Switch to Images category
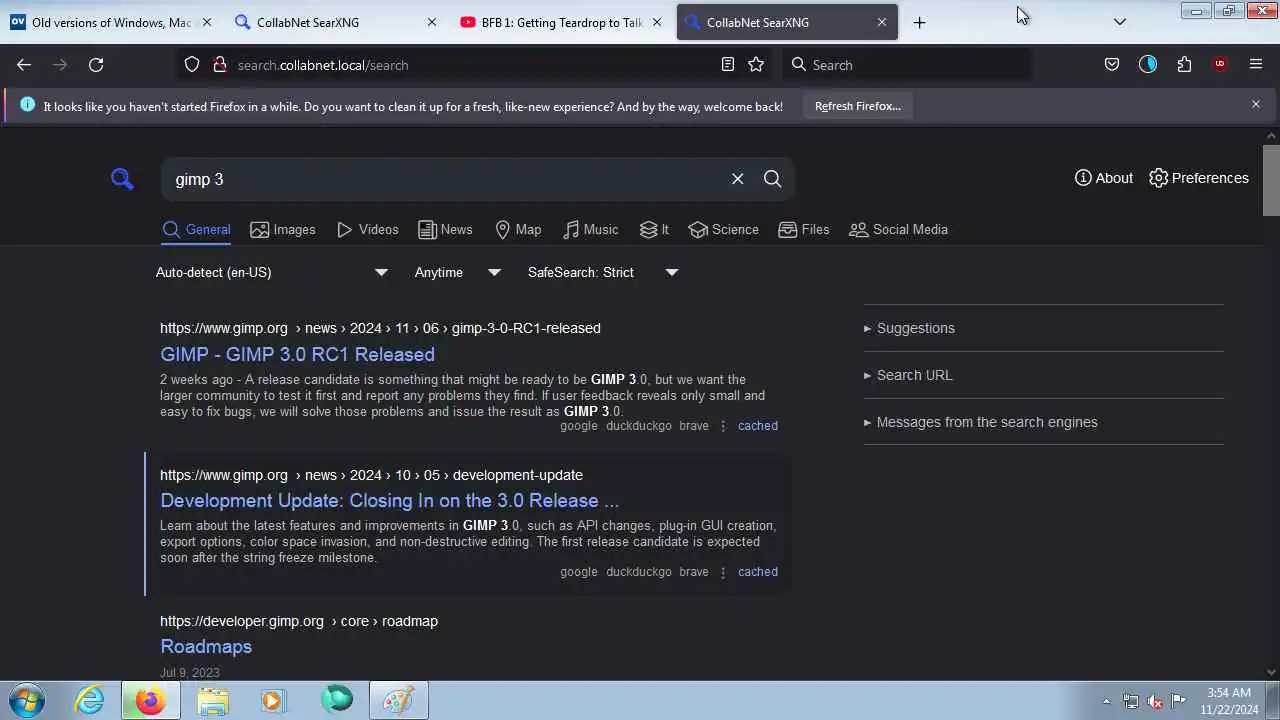The width and height of the screenshot is (1280, 720). pyautogui.click(x=283, y=230)
